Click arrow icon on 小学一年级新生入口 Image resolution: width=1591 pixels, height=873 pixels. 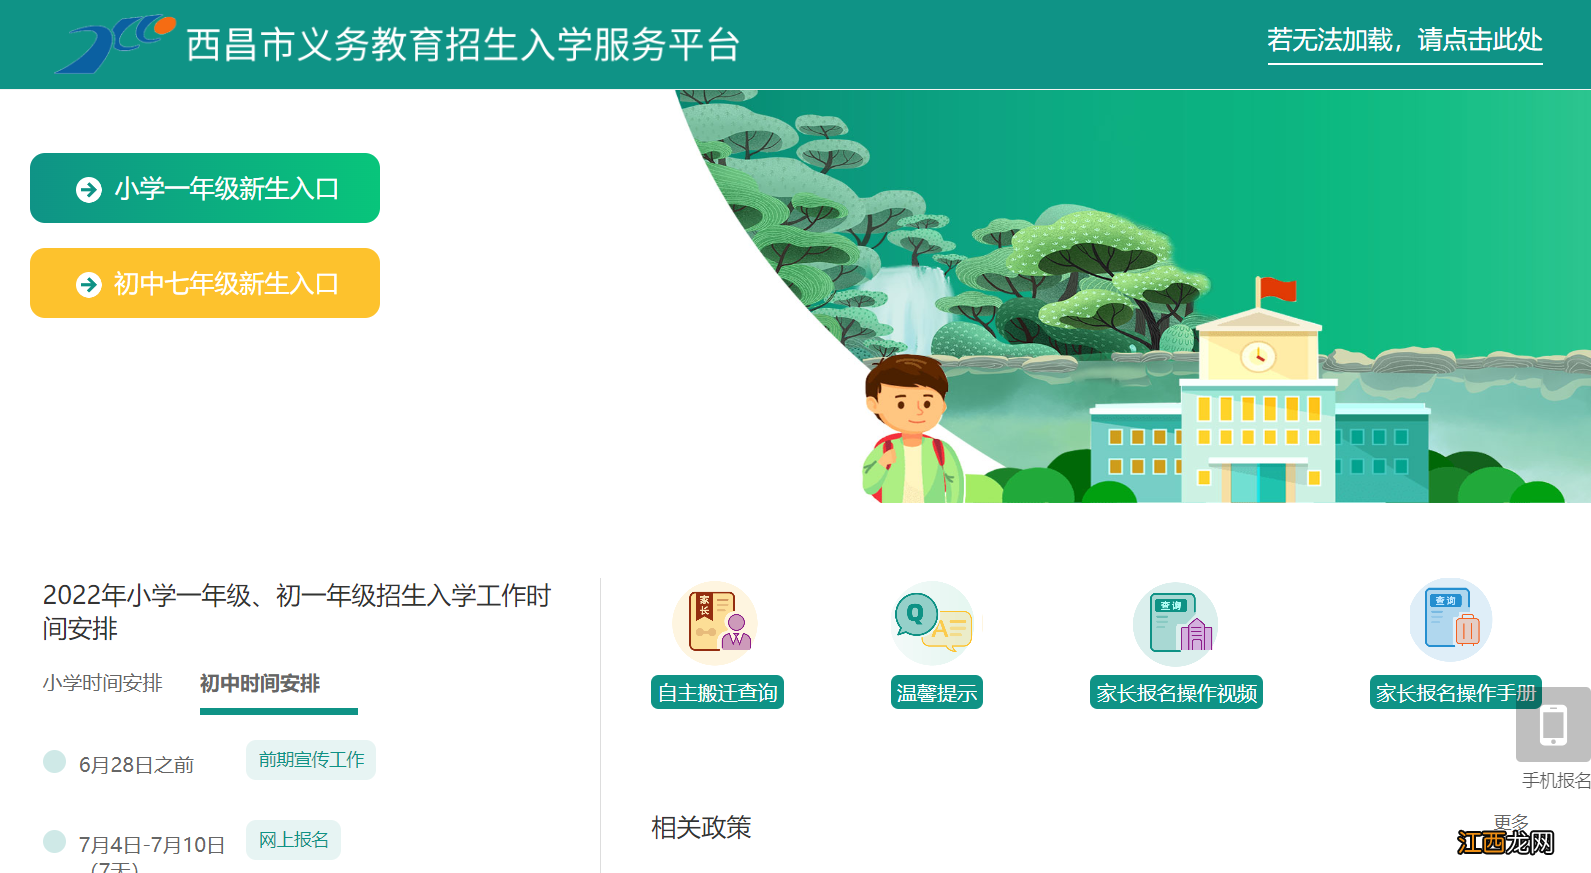tap(89, 189)
